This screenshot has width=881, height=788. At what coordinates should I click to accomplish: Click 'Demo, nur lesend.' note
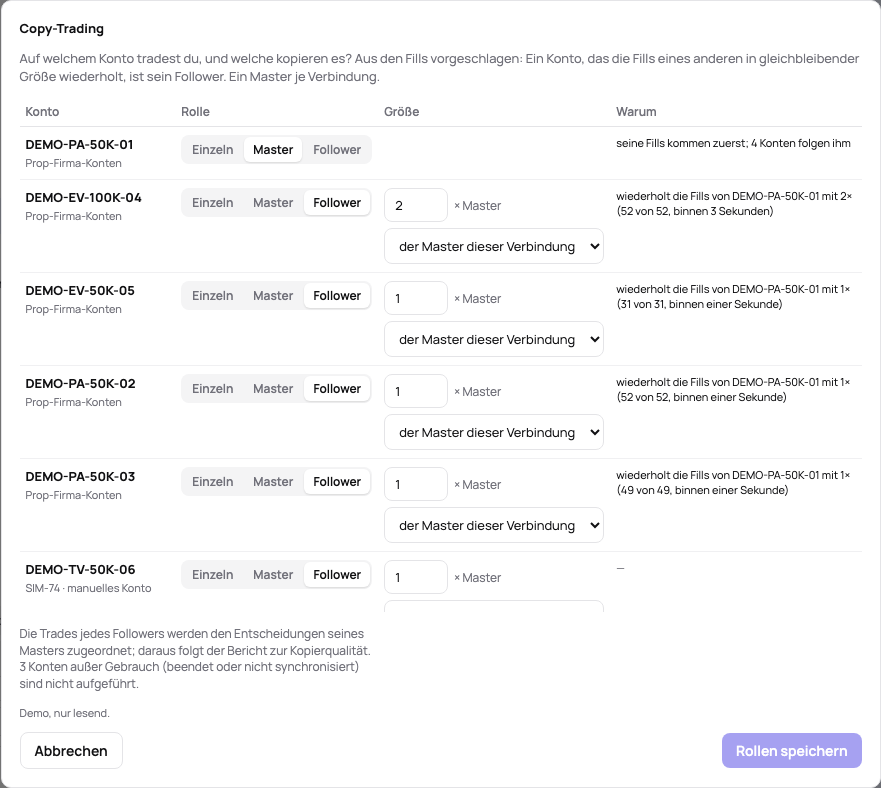point(65,713)
